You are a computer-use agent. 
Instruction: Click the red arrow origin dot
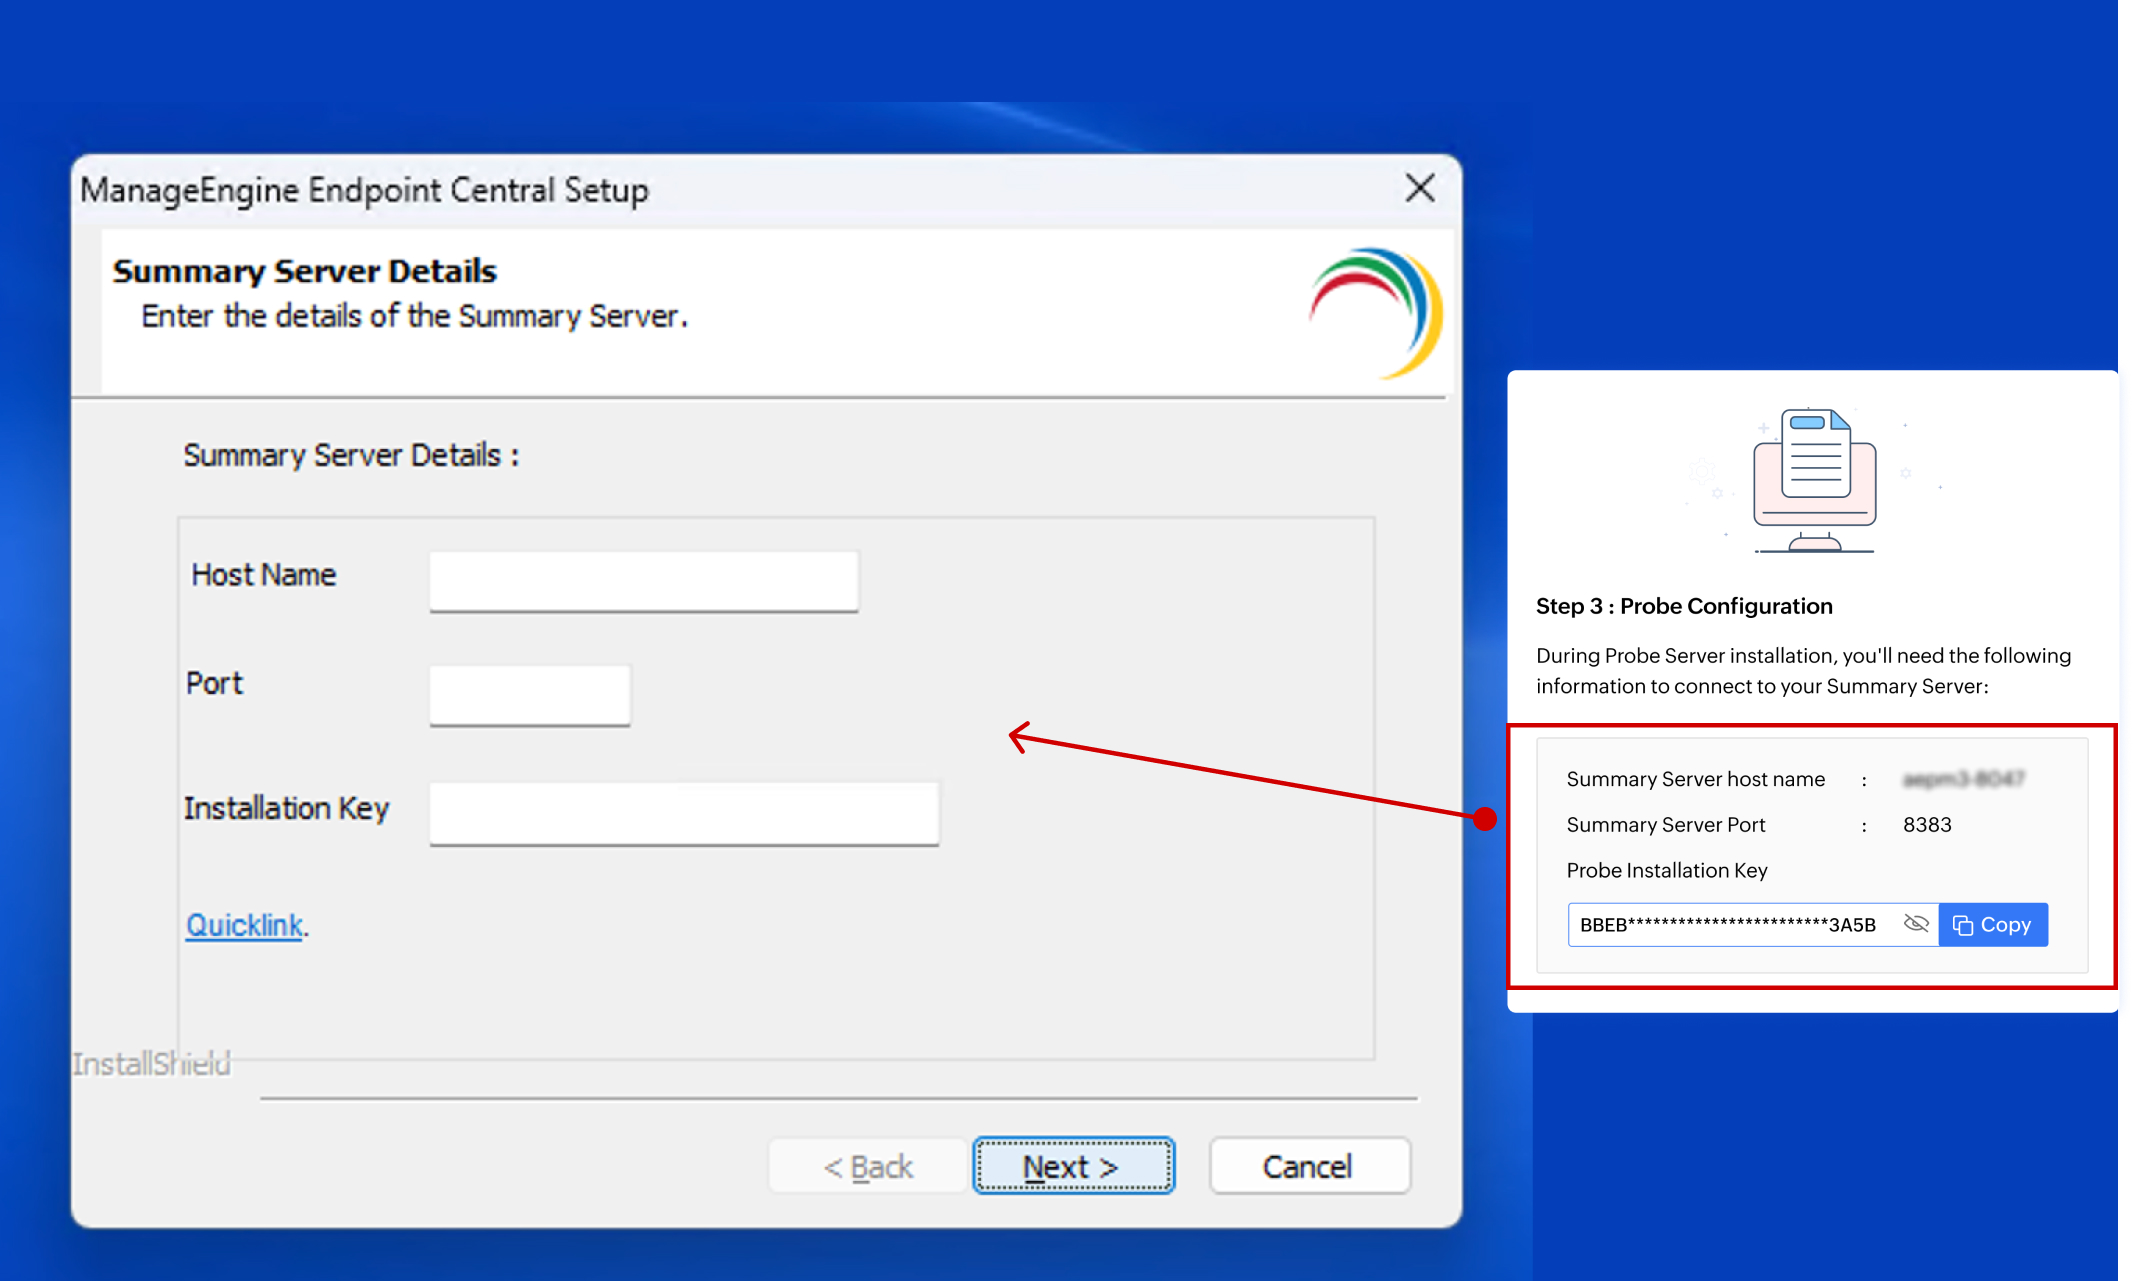coord(1485,819)
